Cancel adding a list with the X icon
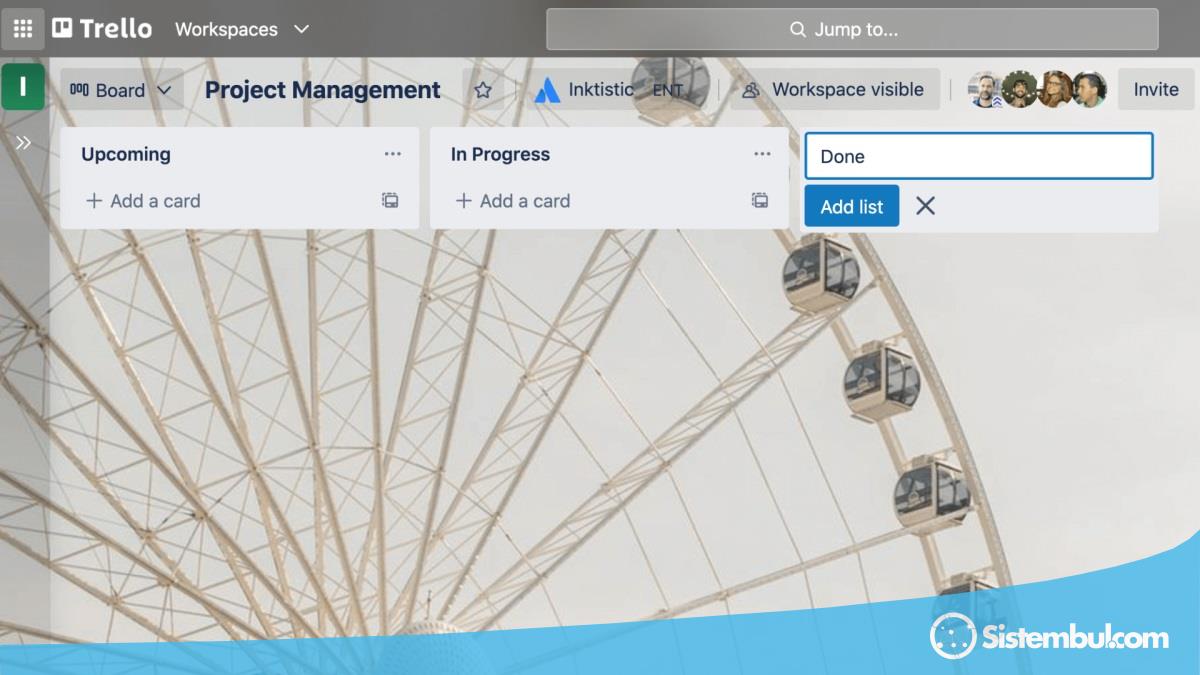 [926, 206]
